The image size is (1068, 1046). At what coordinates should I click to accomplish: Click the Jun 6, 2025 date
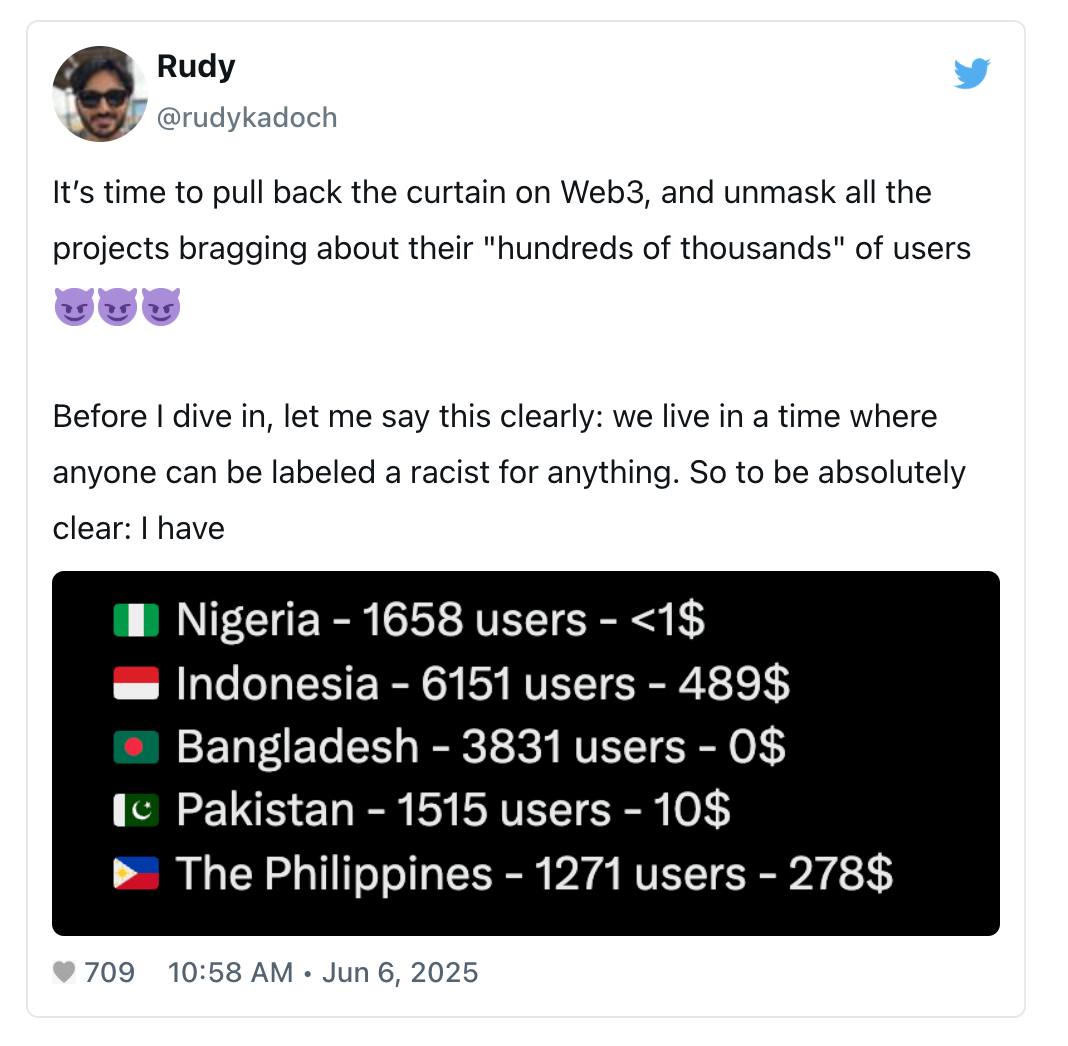pyautogui.click(x=400, y=971)
